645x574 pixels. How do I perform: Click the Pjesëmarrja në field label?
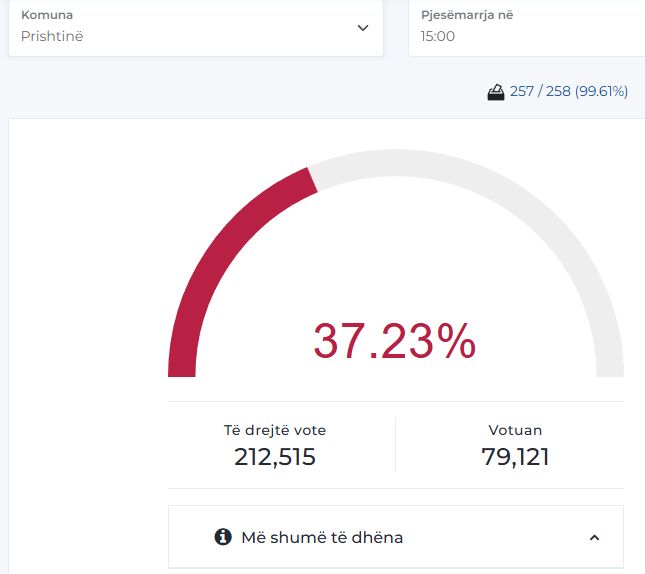click(x=467, y=16)
